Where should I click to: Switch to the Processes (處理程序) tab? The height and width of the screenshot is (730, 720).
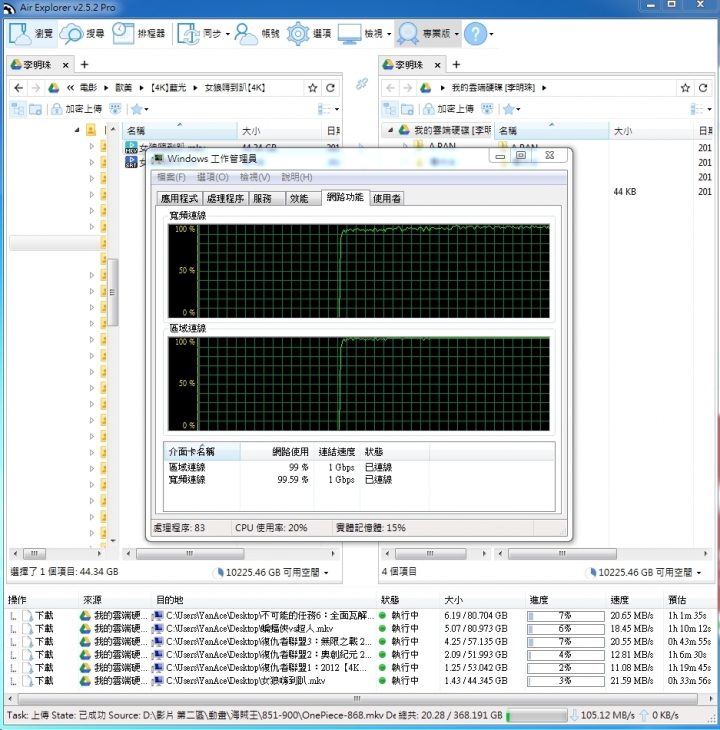[x=225, y=199]
